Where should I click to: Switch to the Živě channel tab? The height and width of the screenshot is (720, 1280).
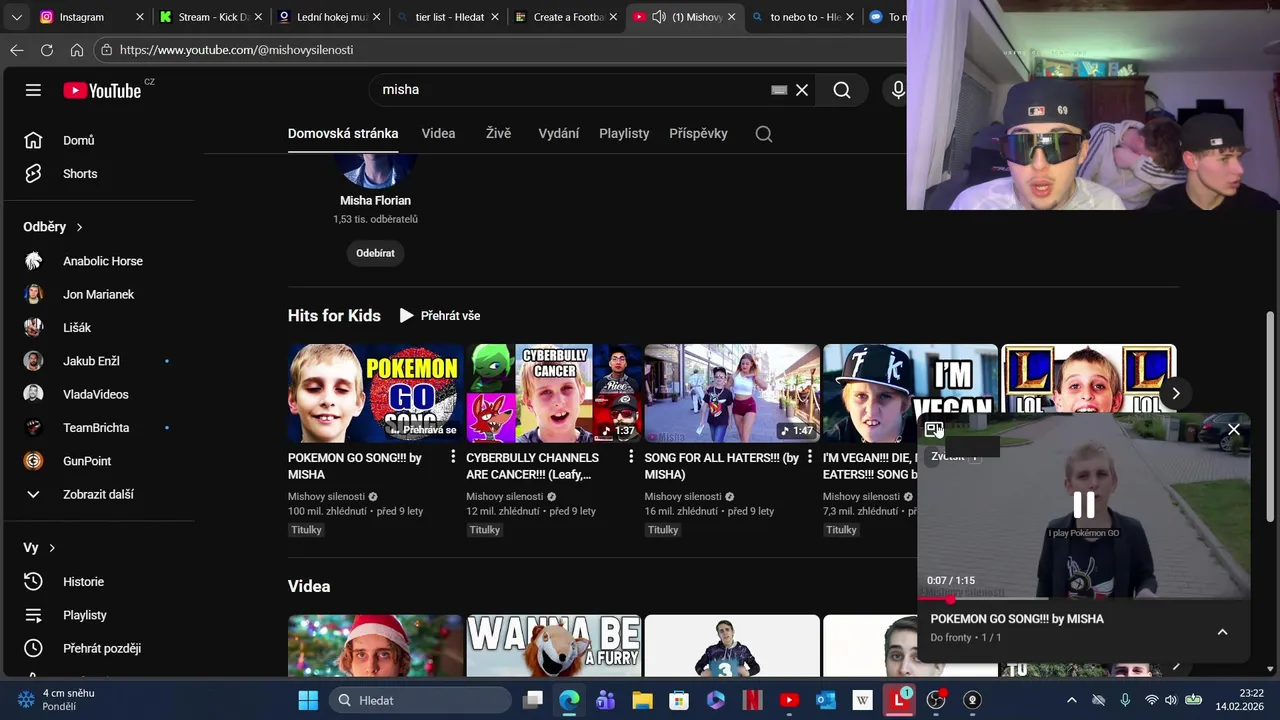(x=498, y=134)
